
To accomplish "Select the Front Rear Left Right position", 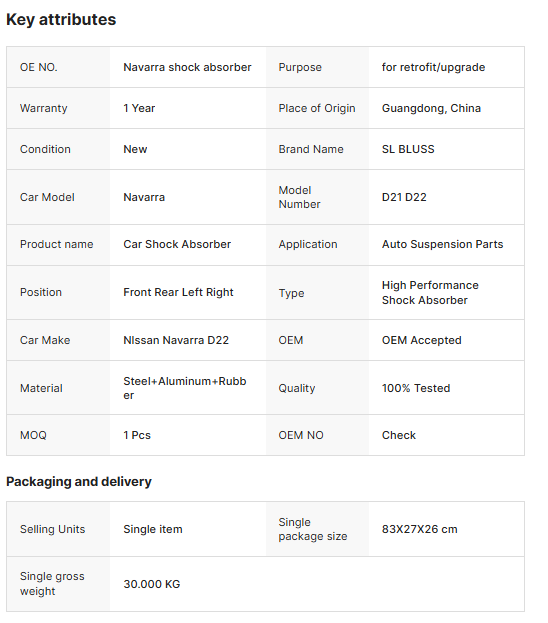I will click(178, 292).
